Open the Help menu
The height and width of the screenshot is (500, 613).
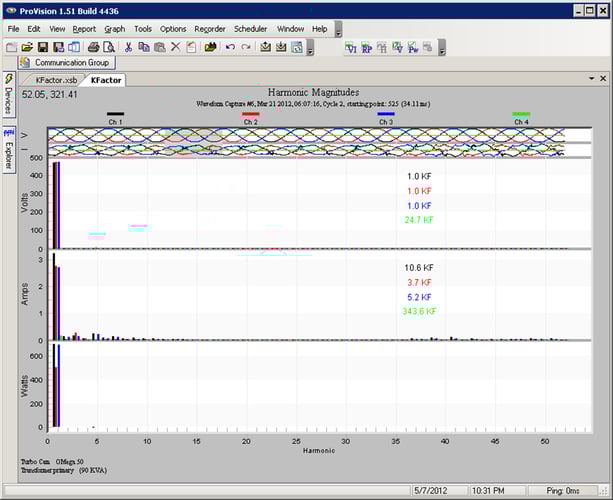coord(319,29)
